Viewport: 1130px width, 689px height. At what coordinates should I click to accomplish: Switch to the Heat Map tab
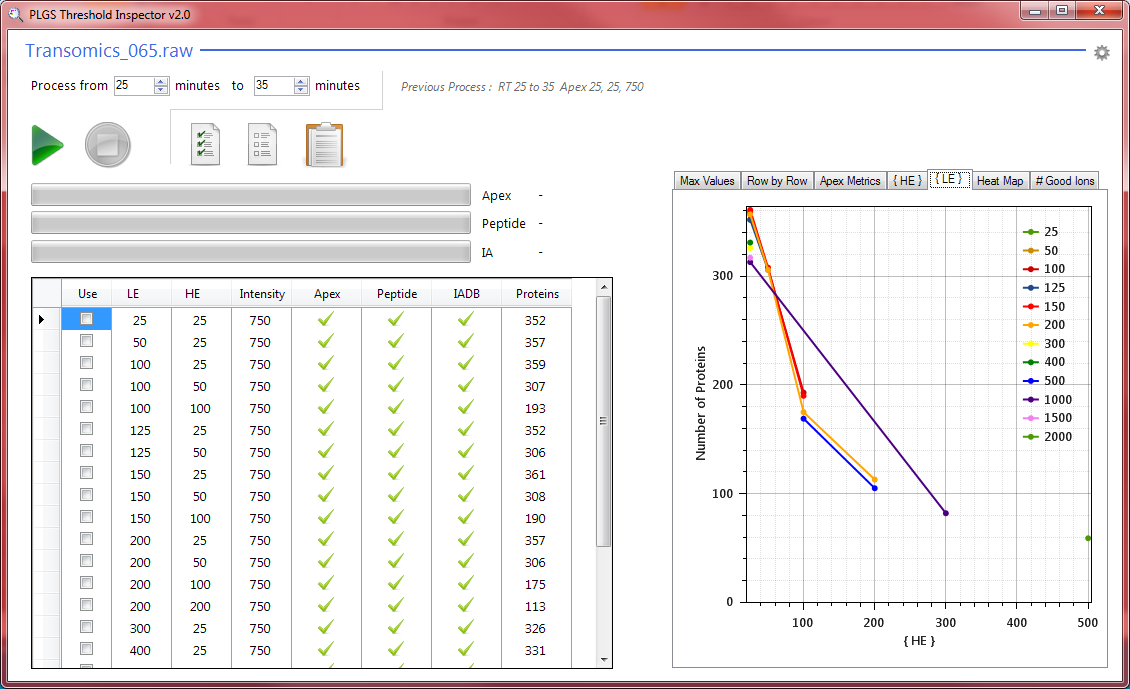point(1000,180)
